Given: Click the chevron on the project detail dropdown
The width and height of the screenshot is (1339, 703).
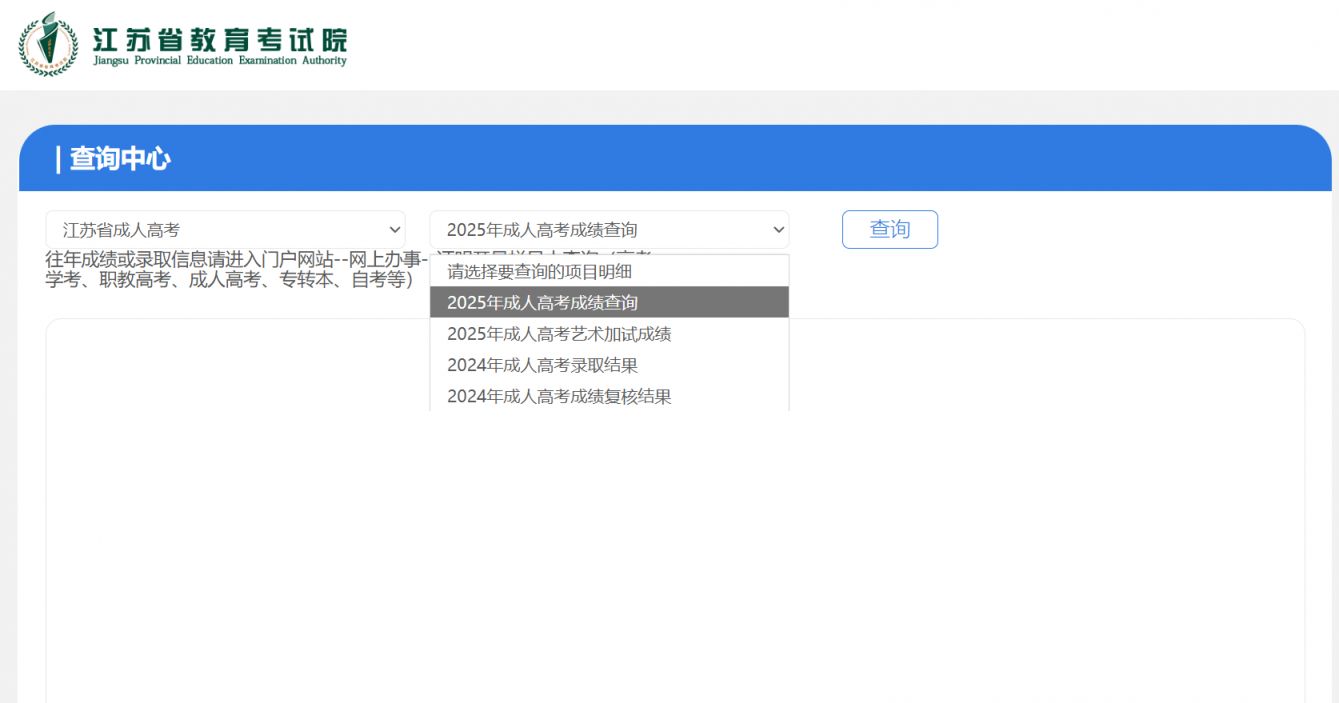Looking at the screenshot, I should tap(778, 229).
